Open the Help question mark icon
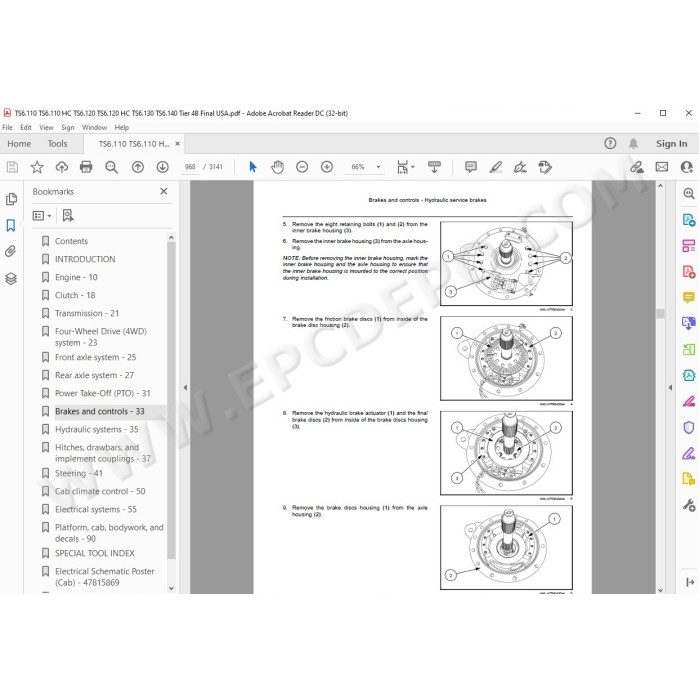Image resolution: width=700 pixels, height=700 pixels. point(610,143)
